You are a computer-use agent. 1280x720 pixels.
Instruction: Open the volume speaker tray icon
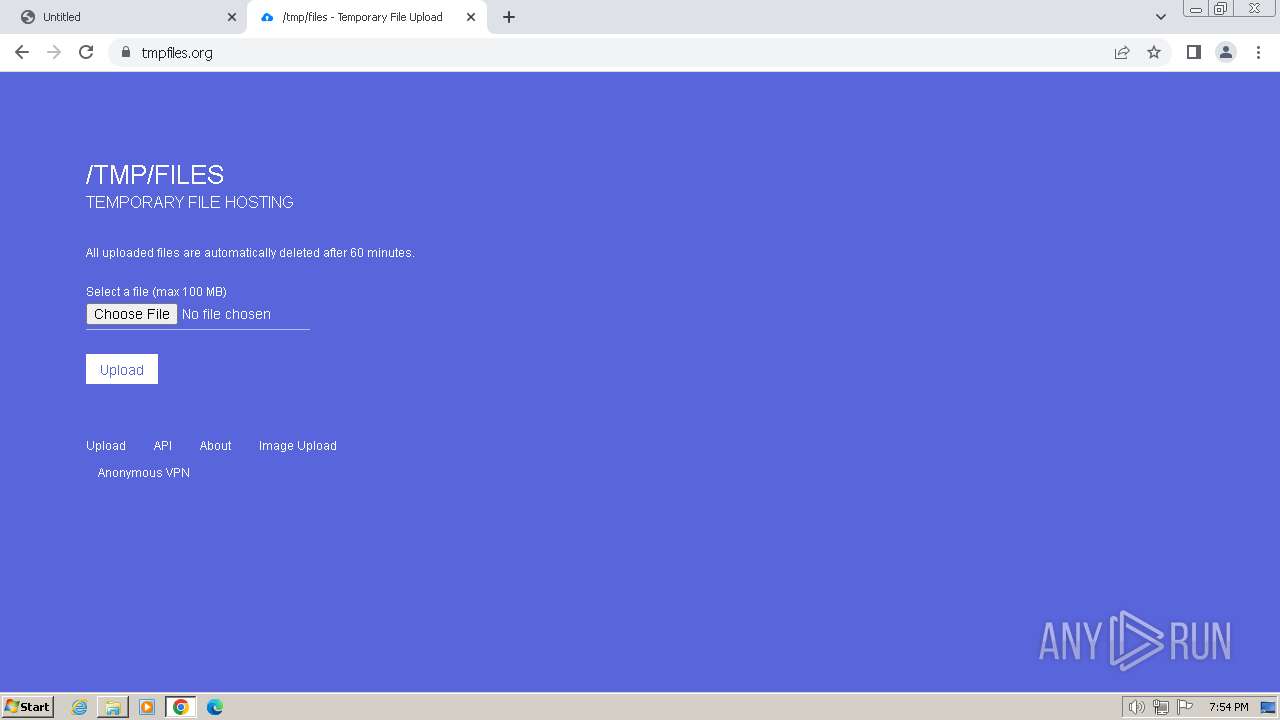[1136, 707]
